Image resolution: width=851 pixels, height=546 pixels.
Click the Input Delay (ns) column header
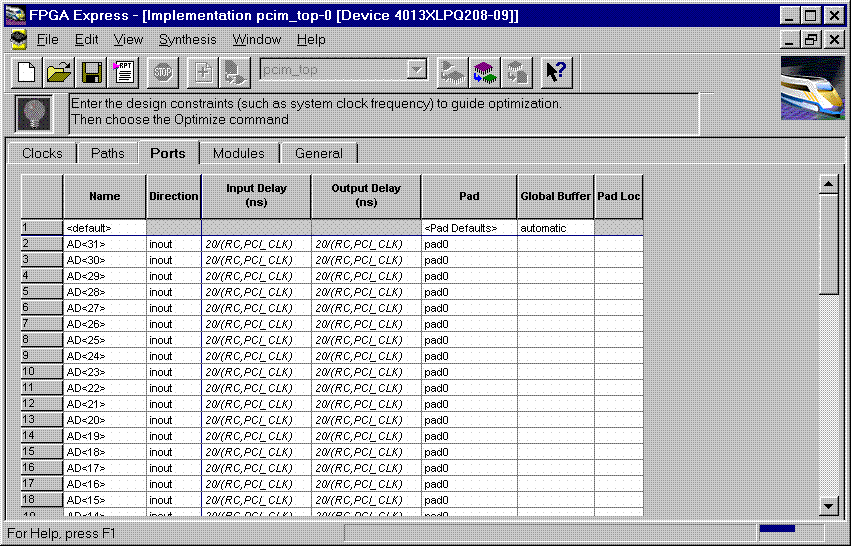(256, 196)
